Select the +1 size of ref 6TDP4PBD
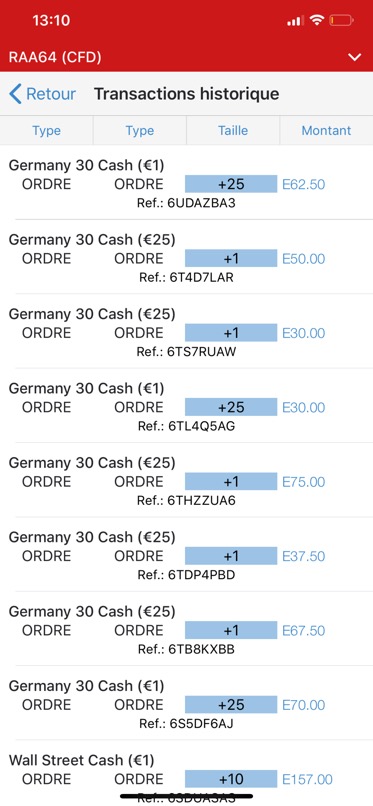Image resolution: width=373 pixels, height=806 pixels. tap(231, 556)
